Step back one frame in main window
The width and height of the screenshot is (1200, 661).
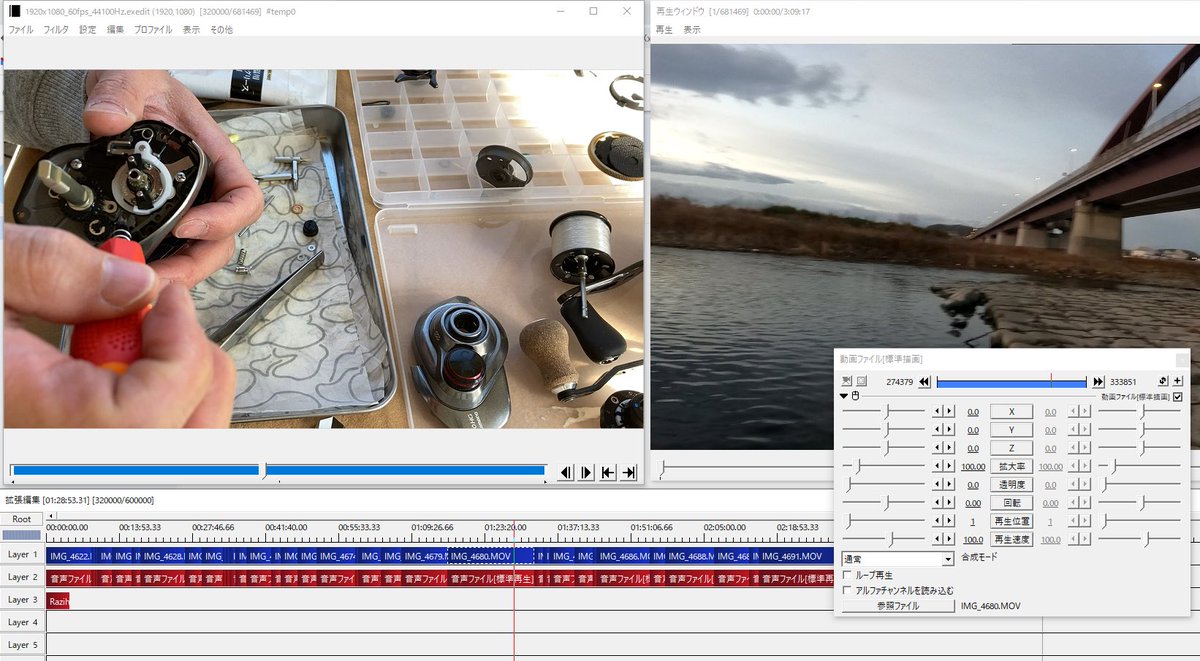[566, 472]
